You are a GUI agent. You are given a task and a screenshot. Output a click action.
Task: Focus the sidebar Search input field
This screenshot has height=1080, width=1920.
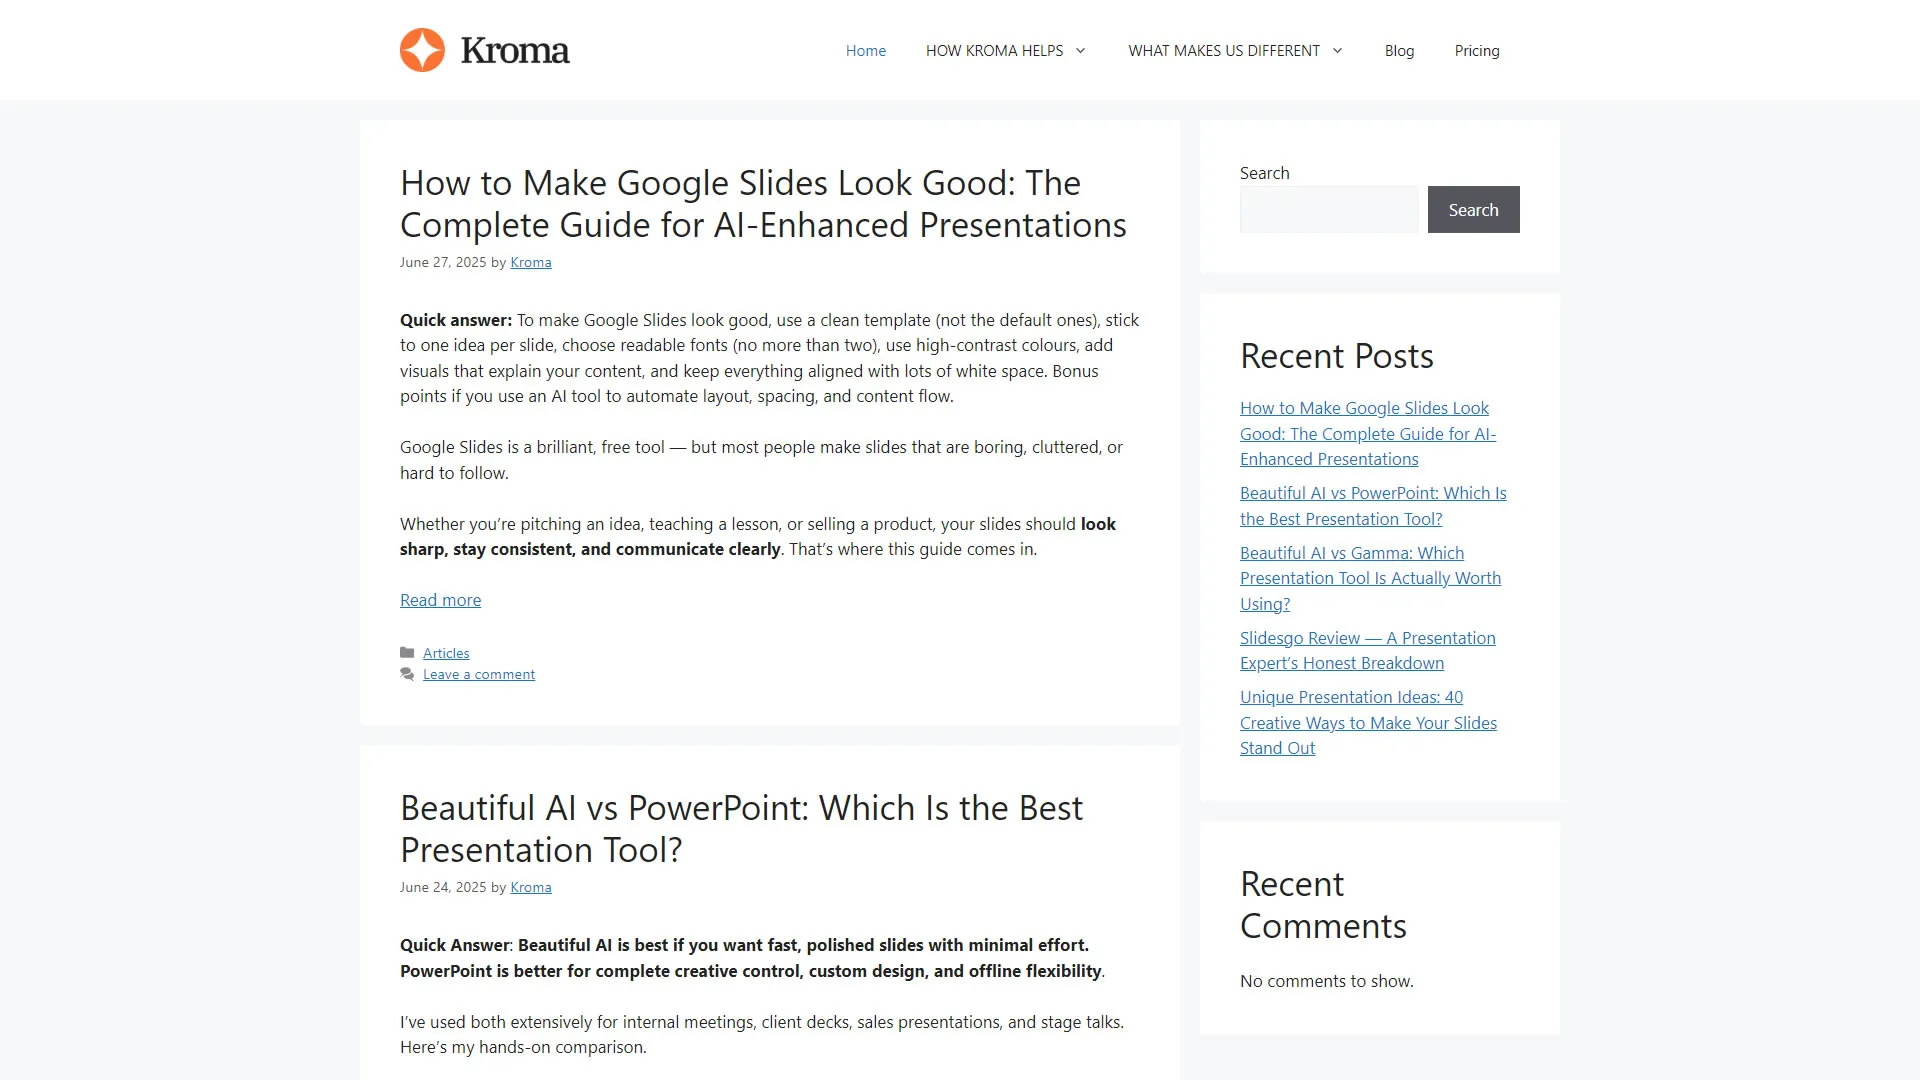[x=1329, y=210]
